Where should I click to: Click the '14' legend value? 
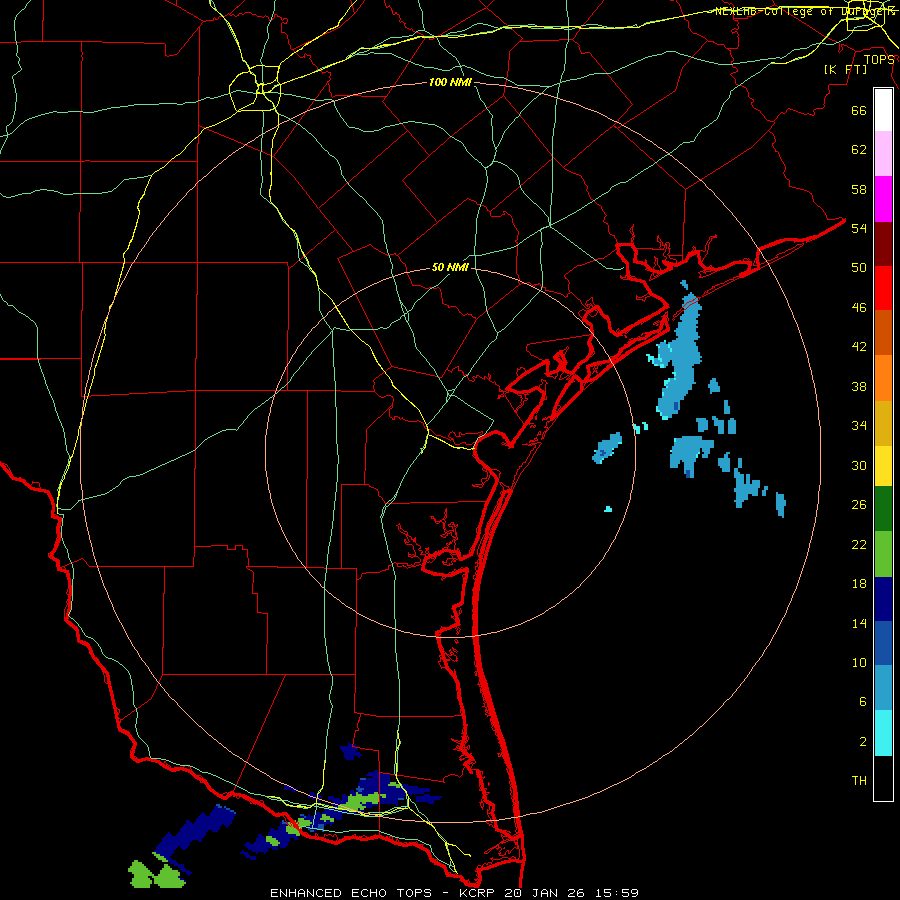point(859,623)
